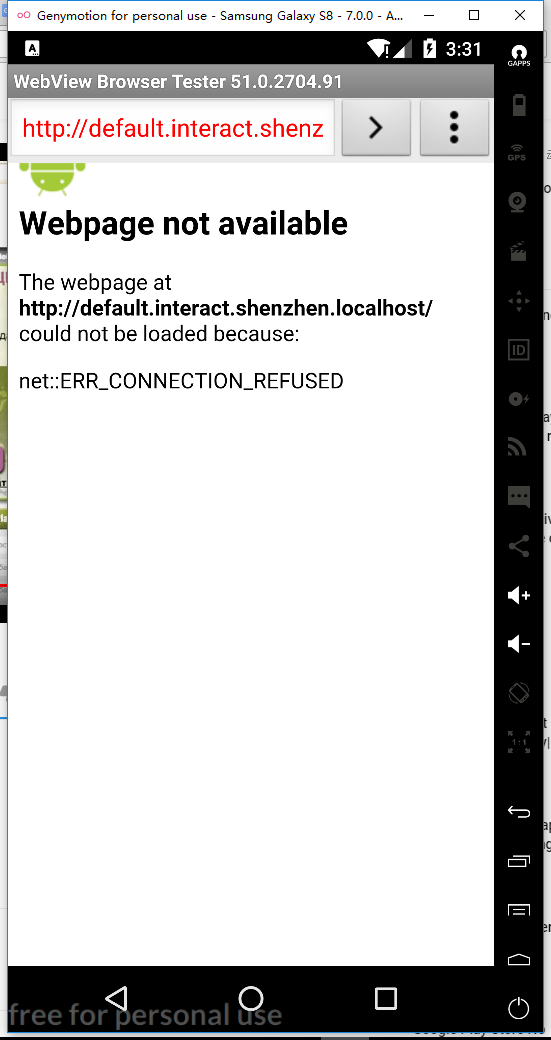
Task: Open the three-dot overflow menu
Action: point(454,127)
